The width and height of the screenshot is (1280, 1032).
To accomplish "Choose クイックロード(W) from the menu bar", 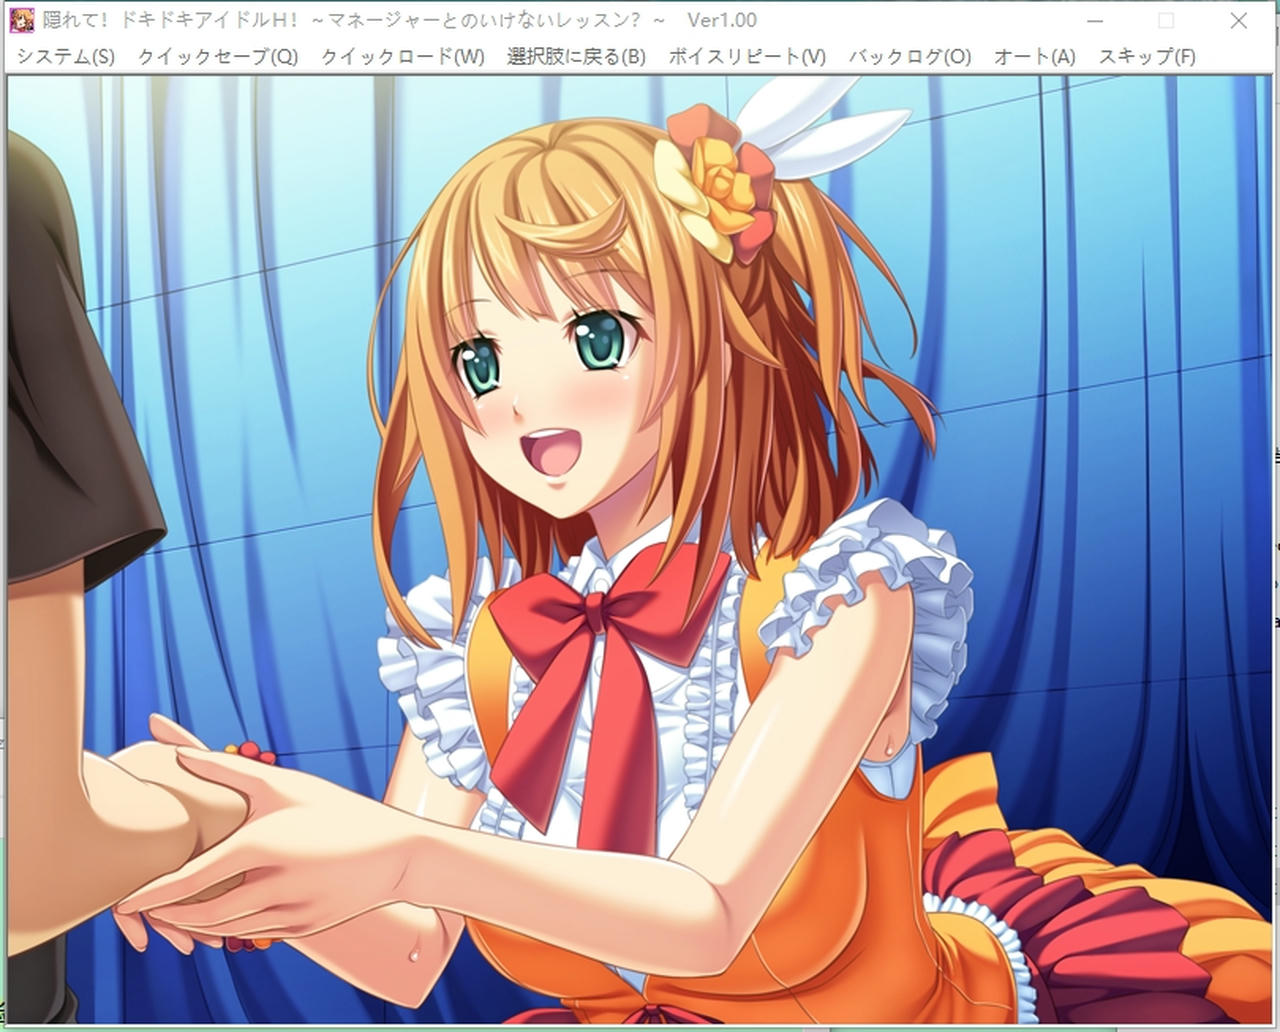I will [x=402, y=56].
